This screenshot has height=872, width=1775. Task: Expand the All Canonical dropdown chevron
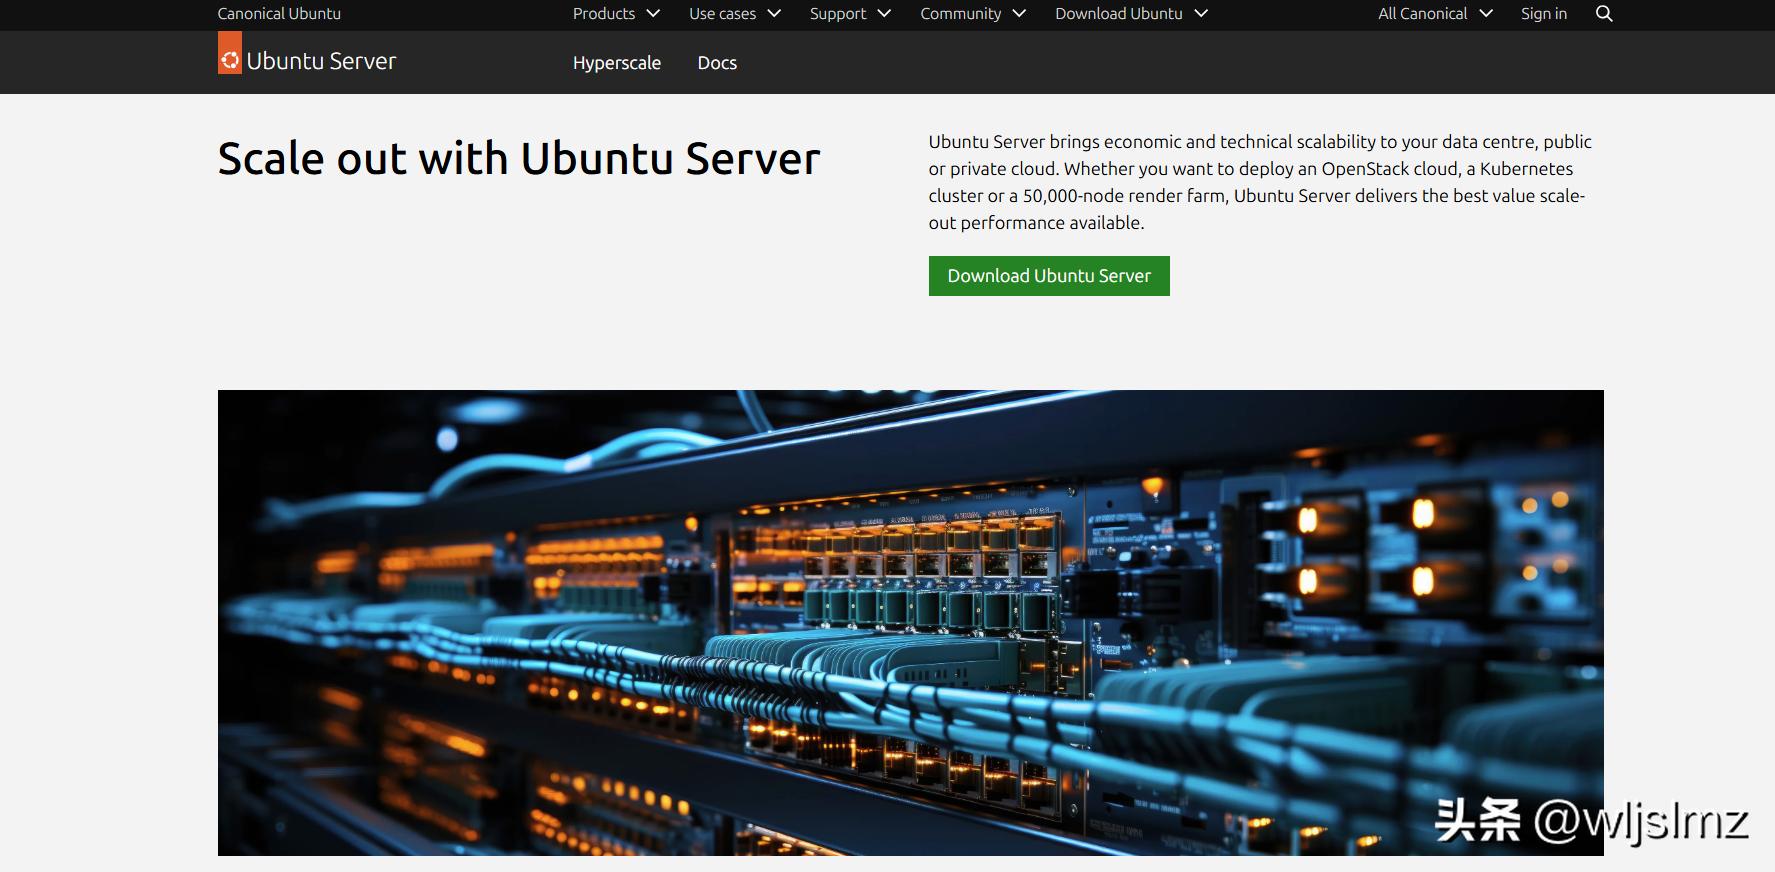(1486, 14)
